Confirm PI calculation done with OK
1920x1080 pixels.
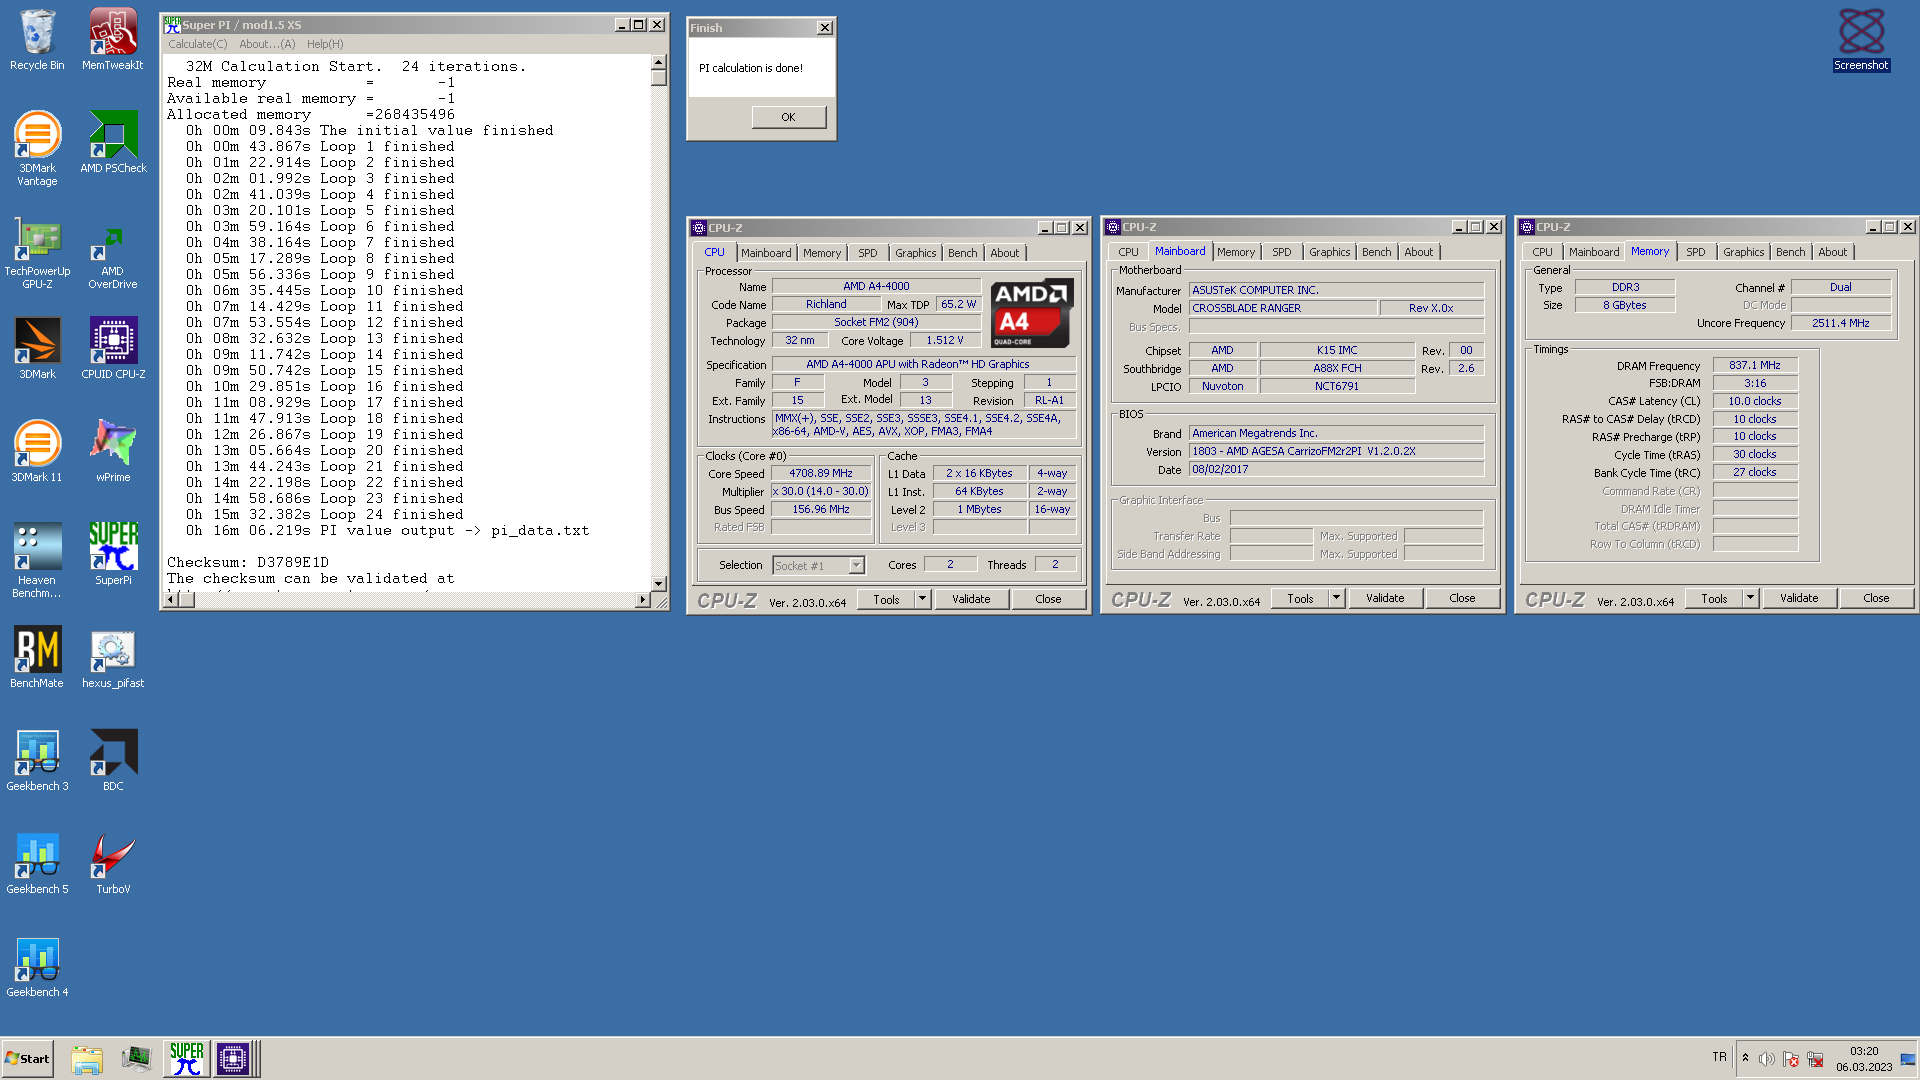pyautogui.click(x=789, y=117)
